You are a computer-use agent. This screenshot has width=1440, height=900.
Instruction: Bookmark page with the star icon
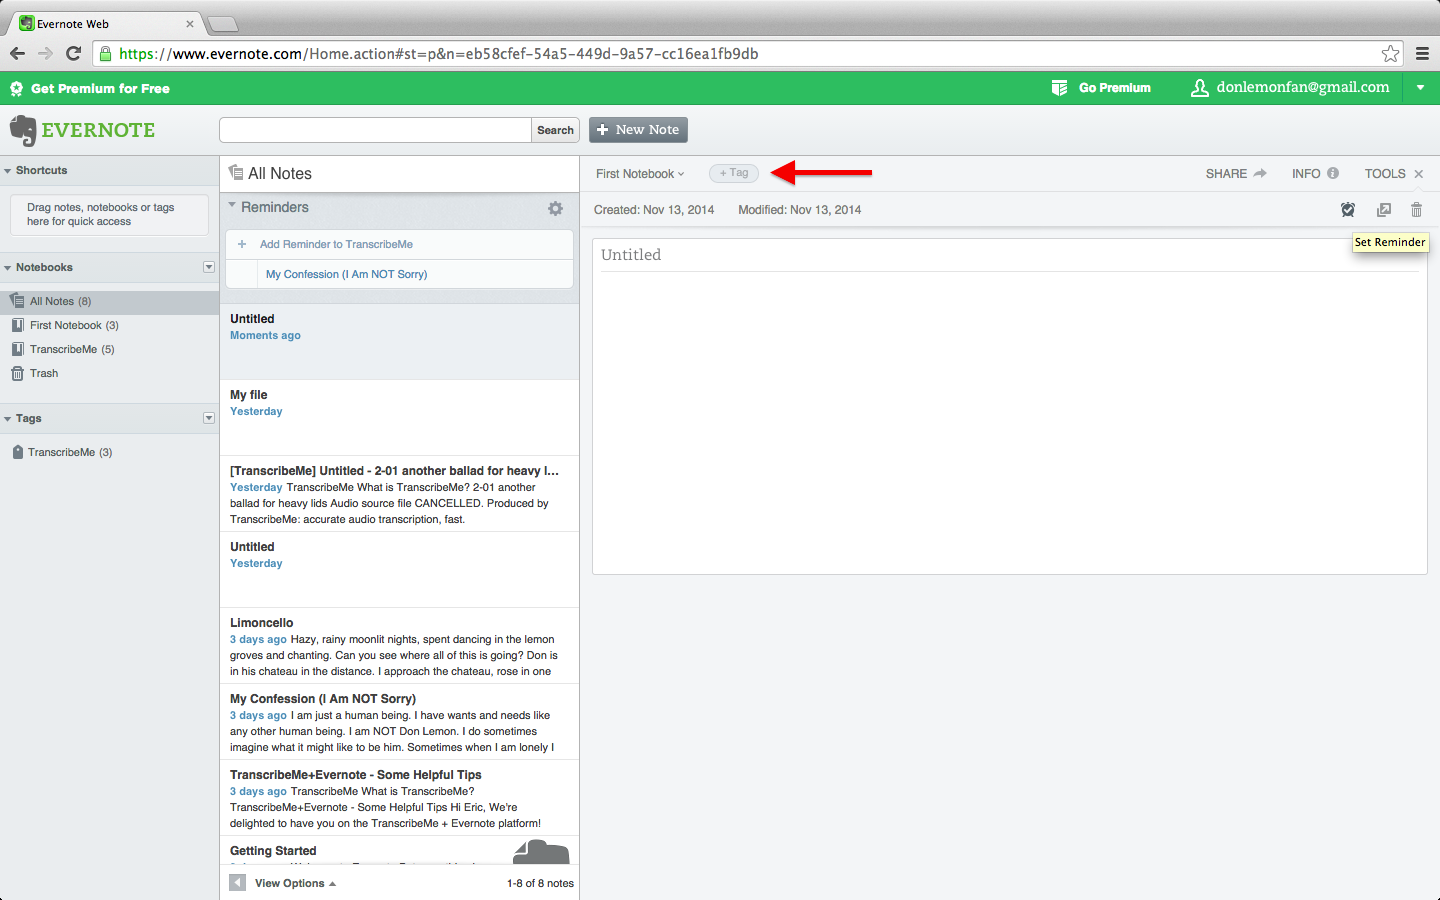point(1390,54)
